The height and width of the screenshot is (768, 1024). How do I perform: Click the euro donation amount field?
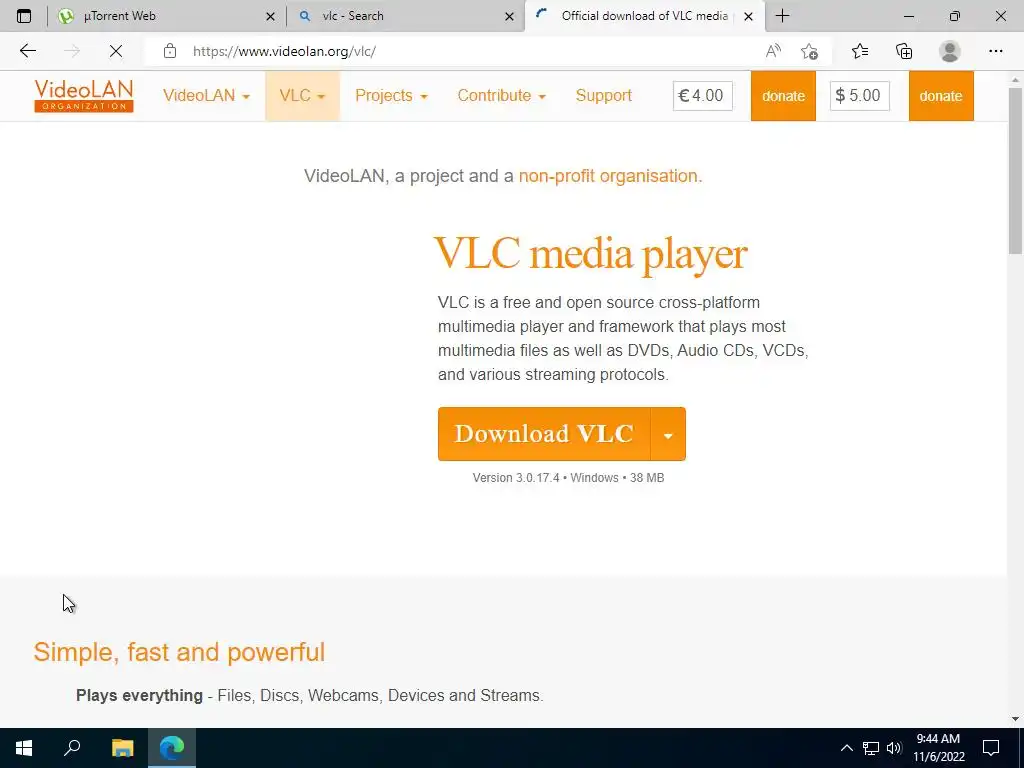703,95
